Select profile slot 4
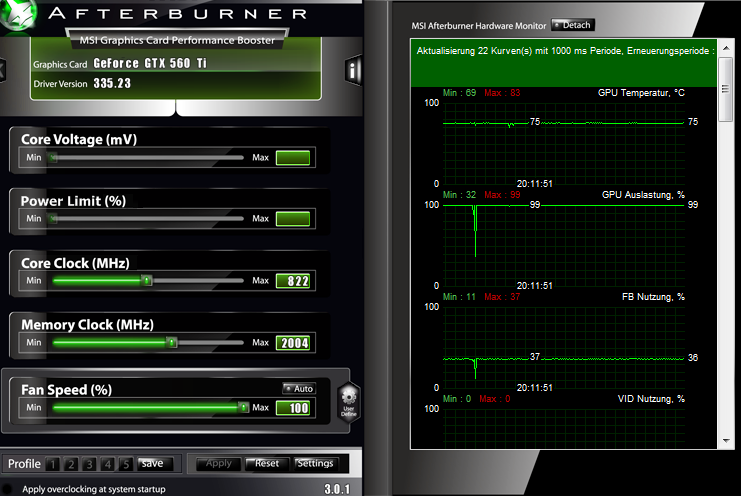This screenshot has width=741, height=496. pos(107,464)
